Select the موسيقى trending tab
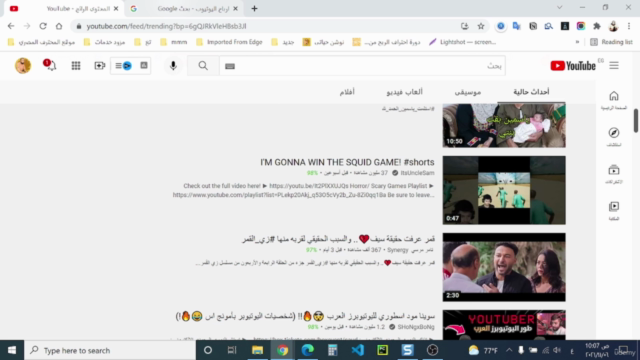This screenshot has width=640, height=360. point(468,92)
